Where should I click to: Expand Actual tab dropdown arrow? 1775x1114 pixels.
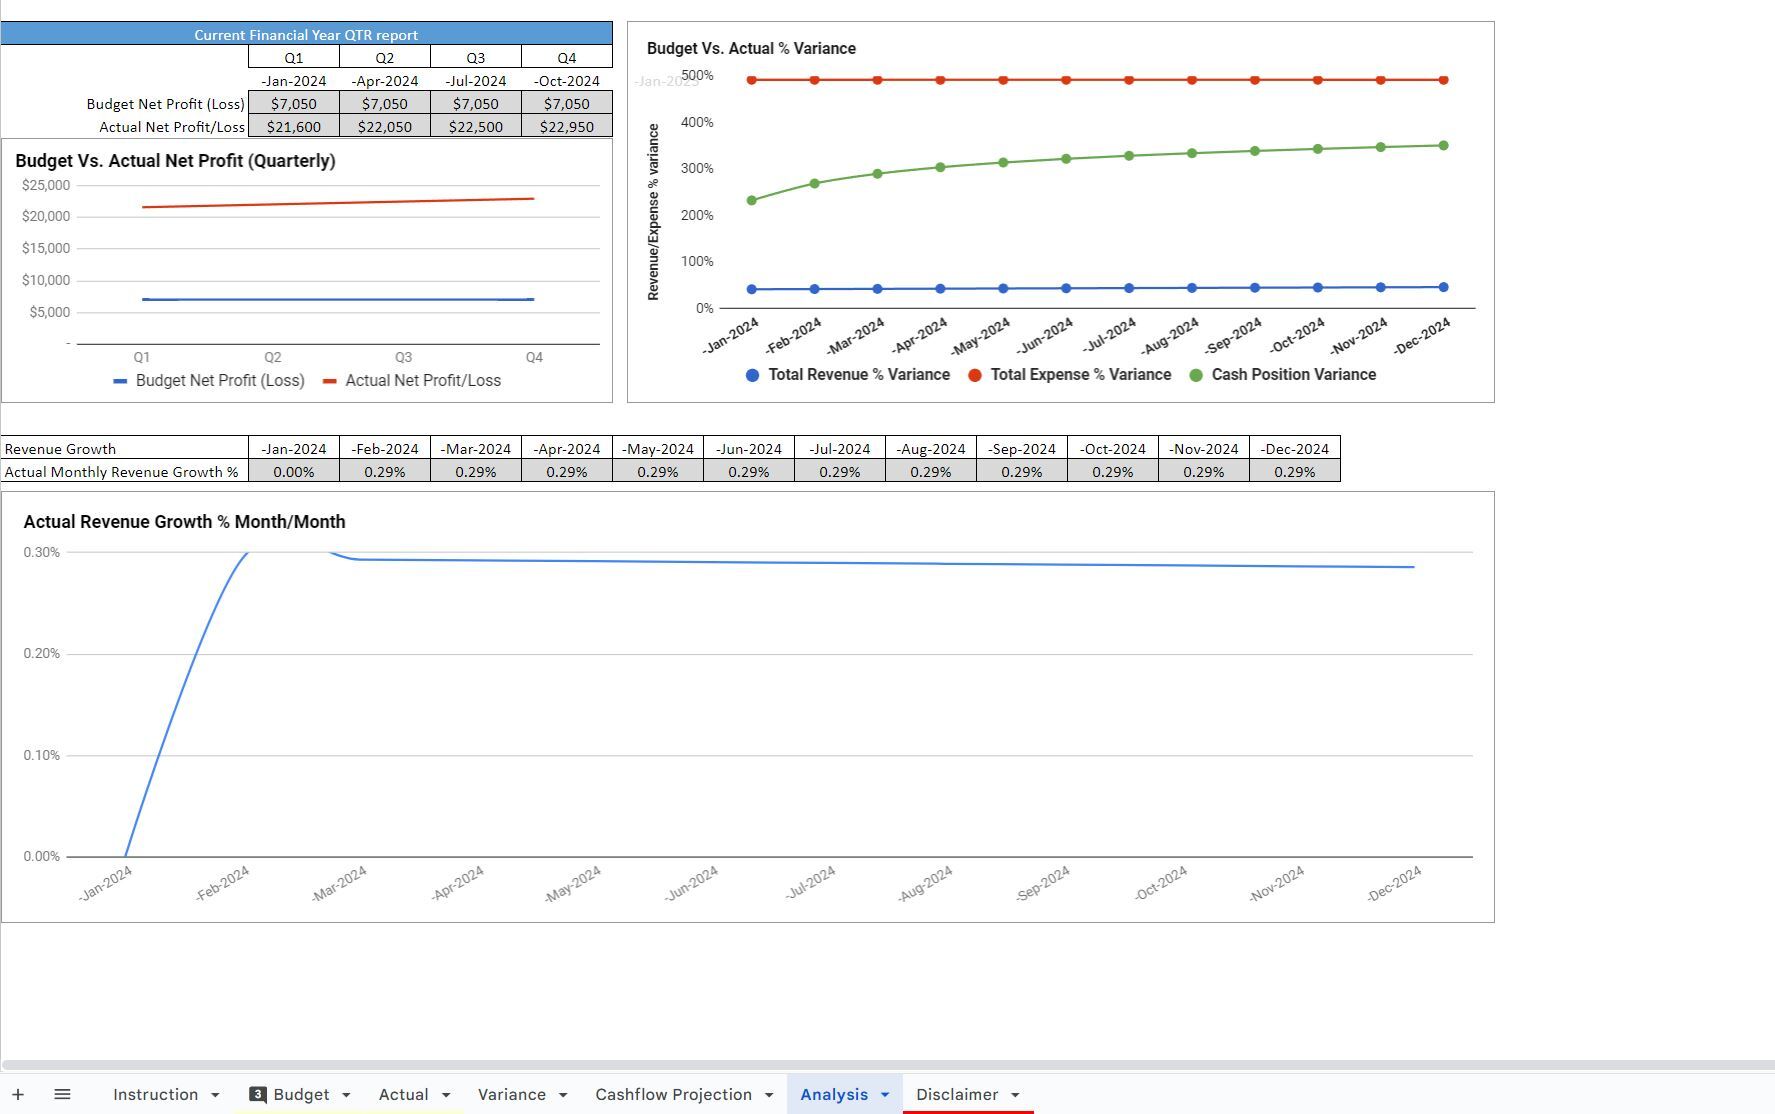click(x=445, y=1095)
